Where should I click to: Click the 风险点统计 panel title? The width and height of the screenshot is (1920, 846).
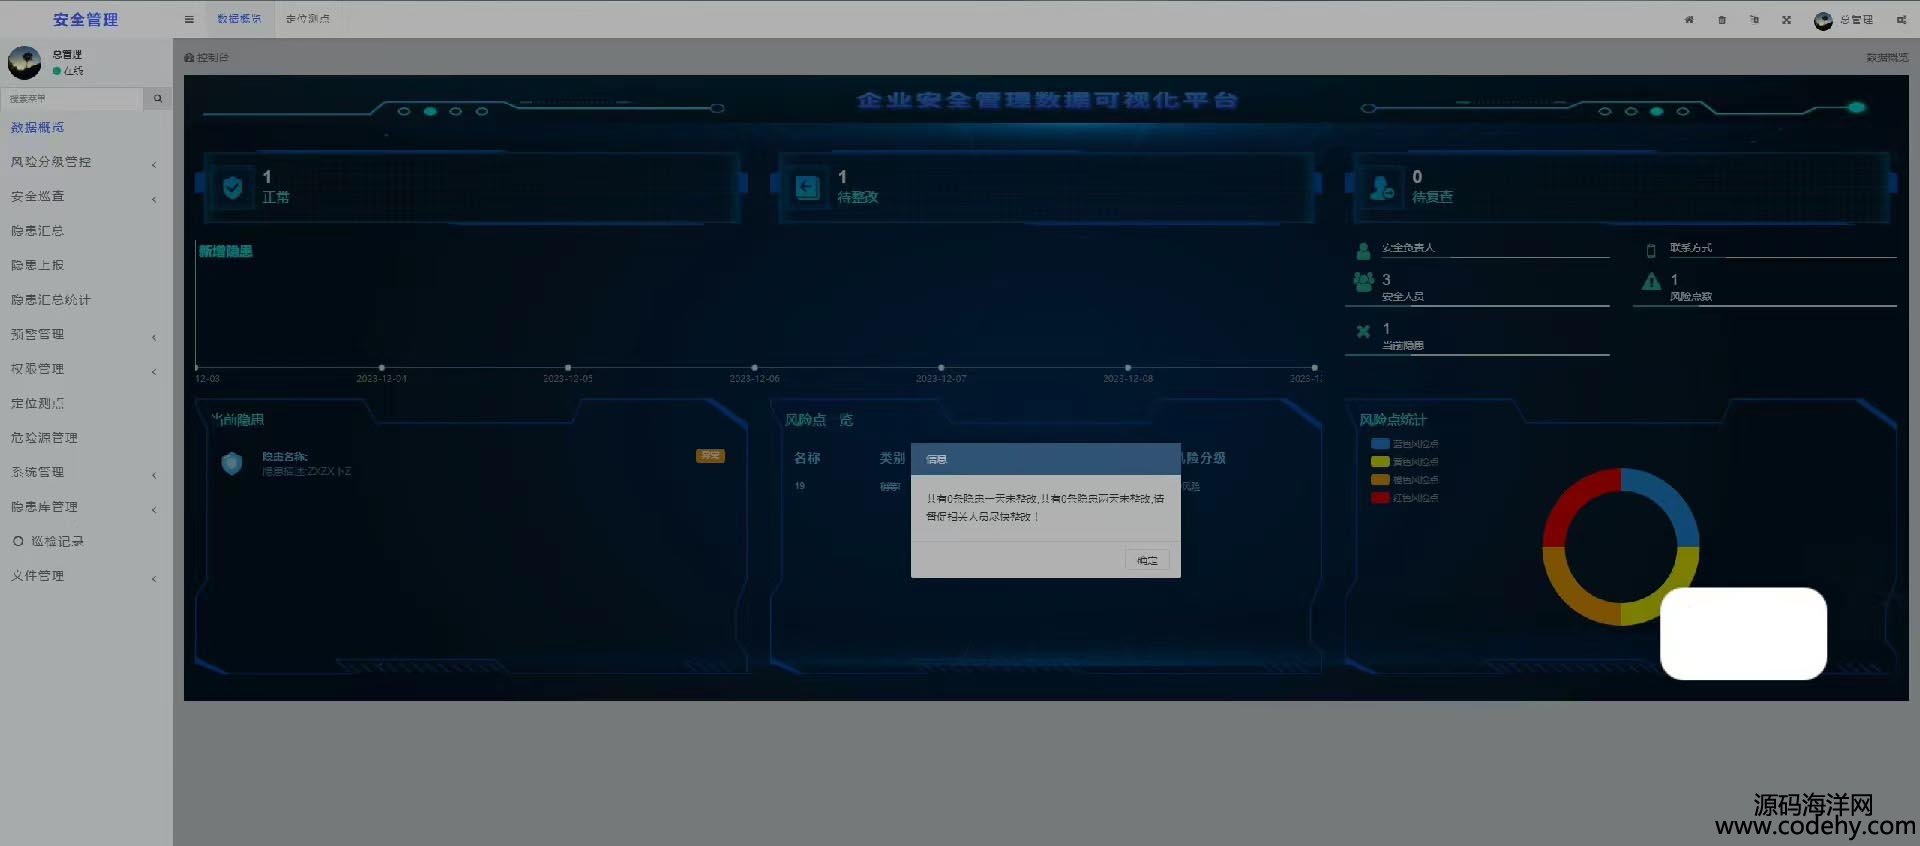coord(1393,420)
